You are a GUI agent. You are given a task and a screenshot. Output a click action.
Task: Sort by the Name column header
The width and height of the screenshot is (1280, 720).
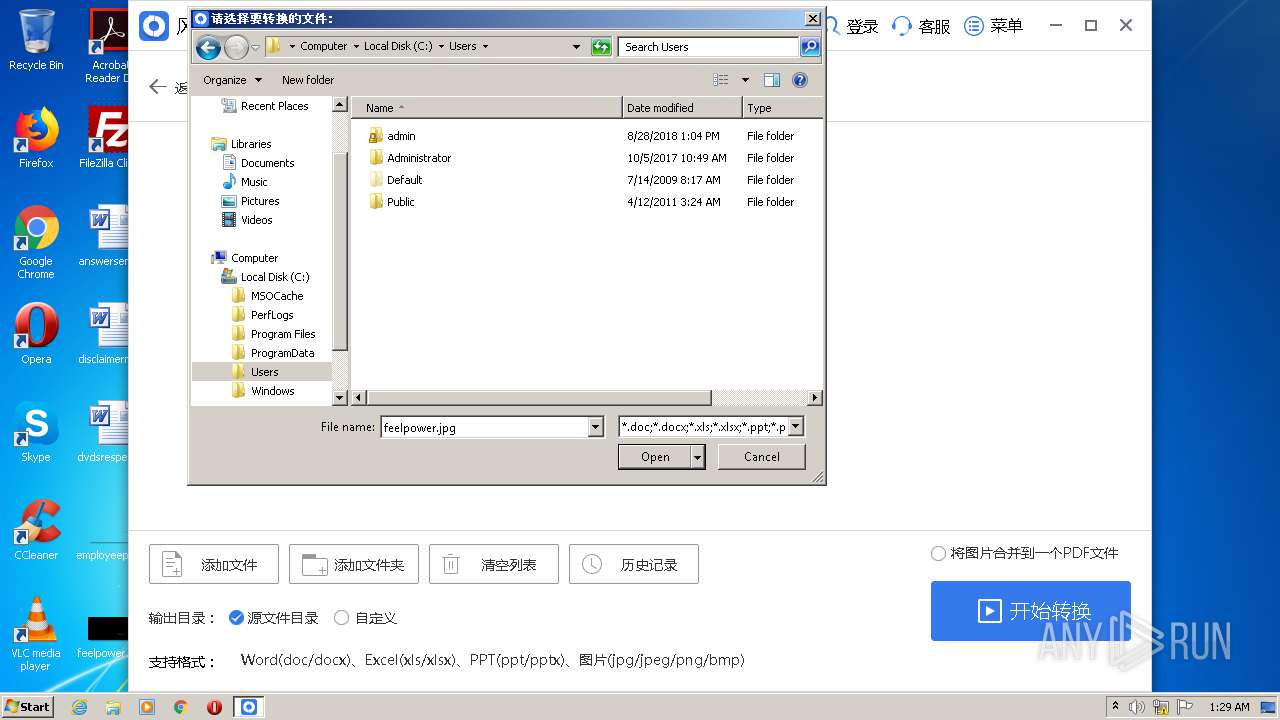(x=487, y=108)
